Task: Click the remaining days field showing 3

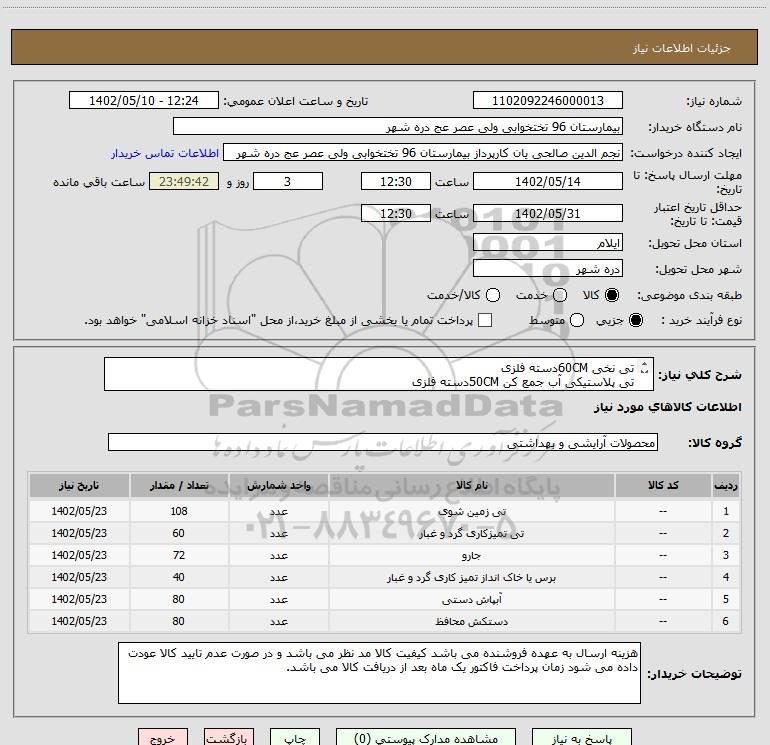Action: pos(288,181)
